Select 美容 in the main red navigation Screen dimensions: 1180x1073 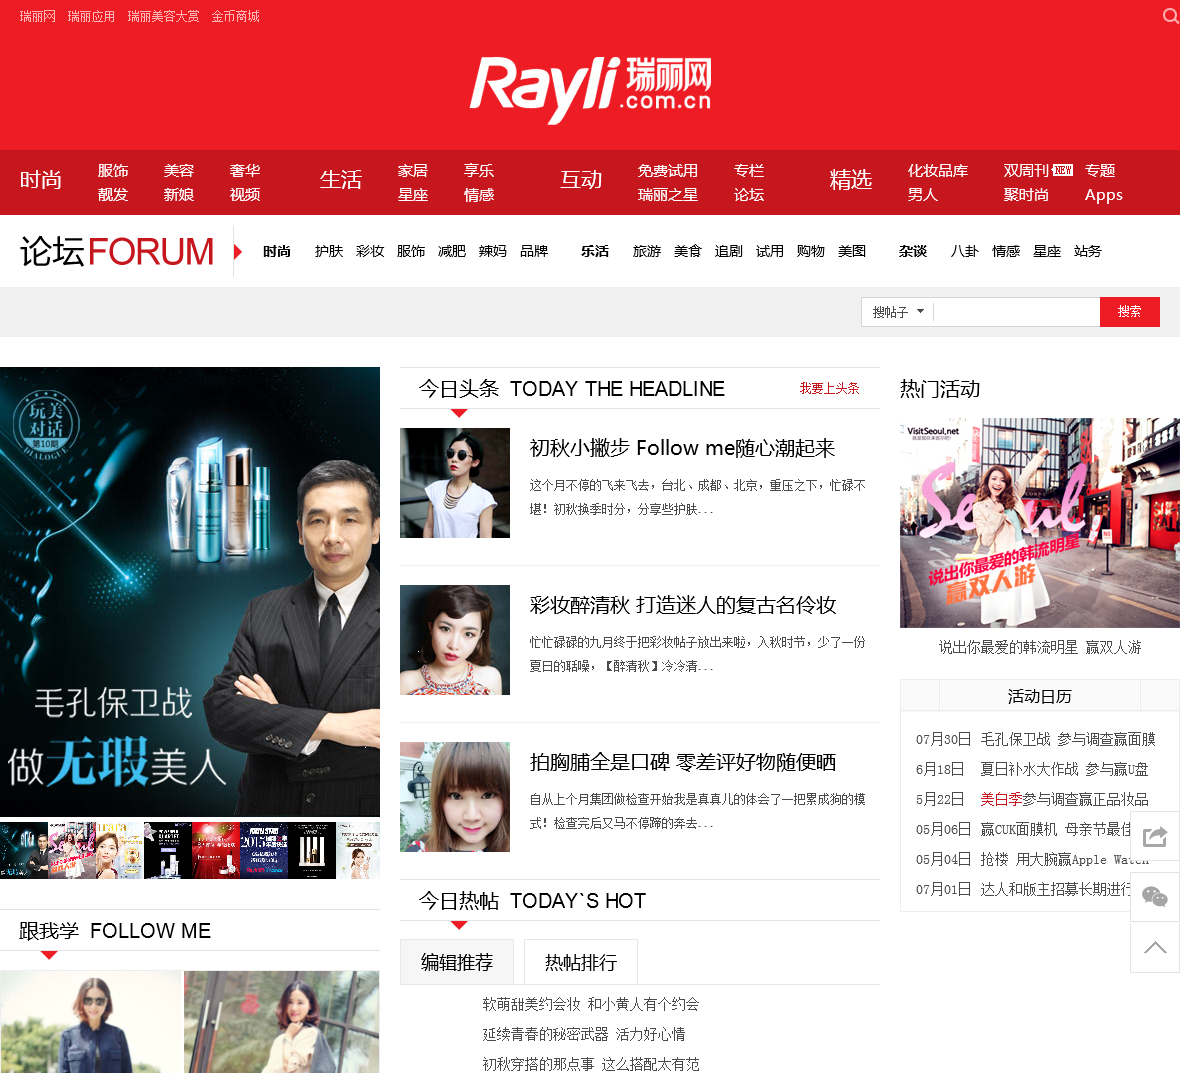pyautogui.click(x=179, y=171)
